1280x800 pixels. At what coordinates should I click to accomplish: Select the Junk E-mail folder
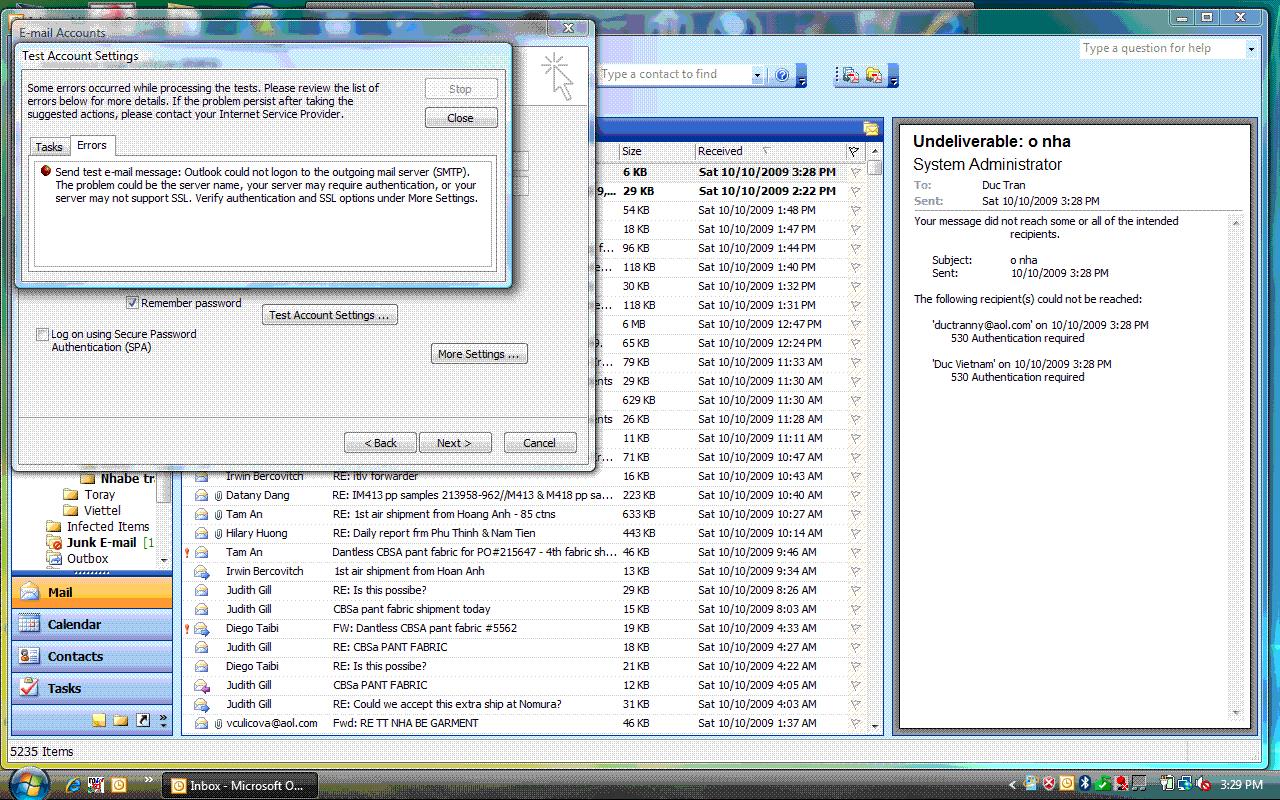click(101, 542)
